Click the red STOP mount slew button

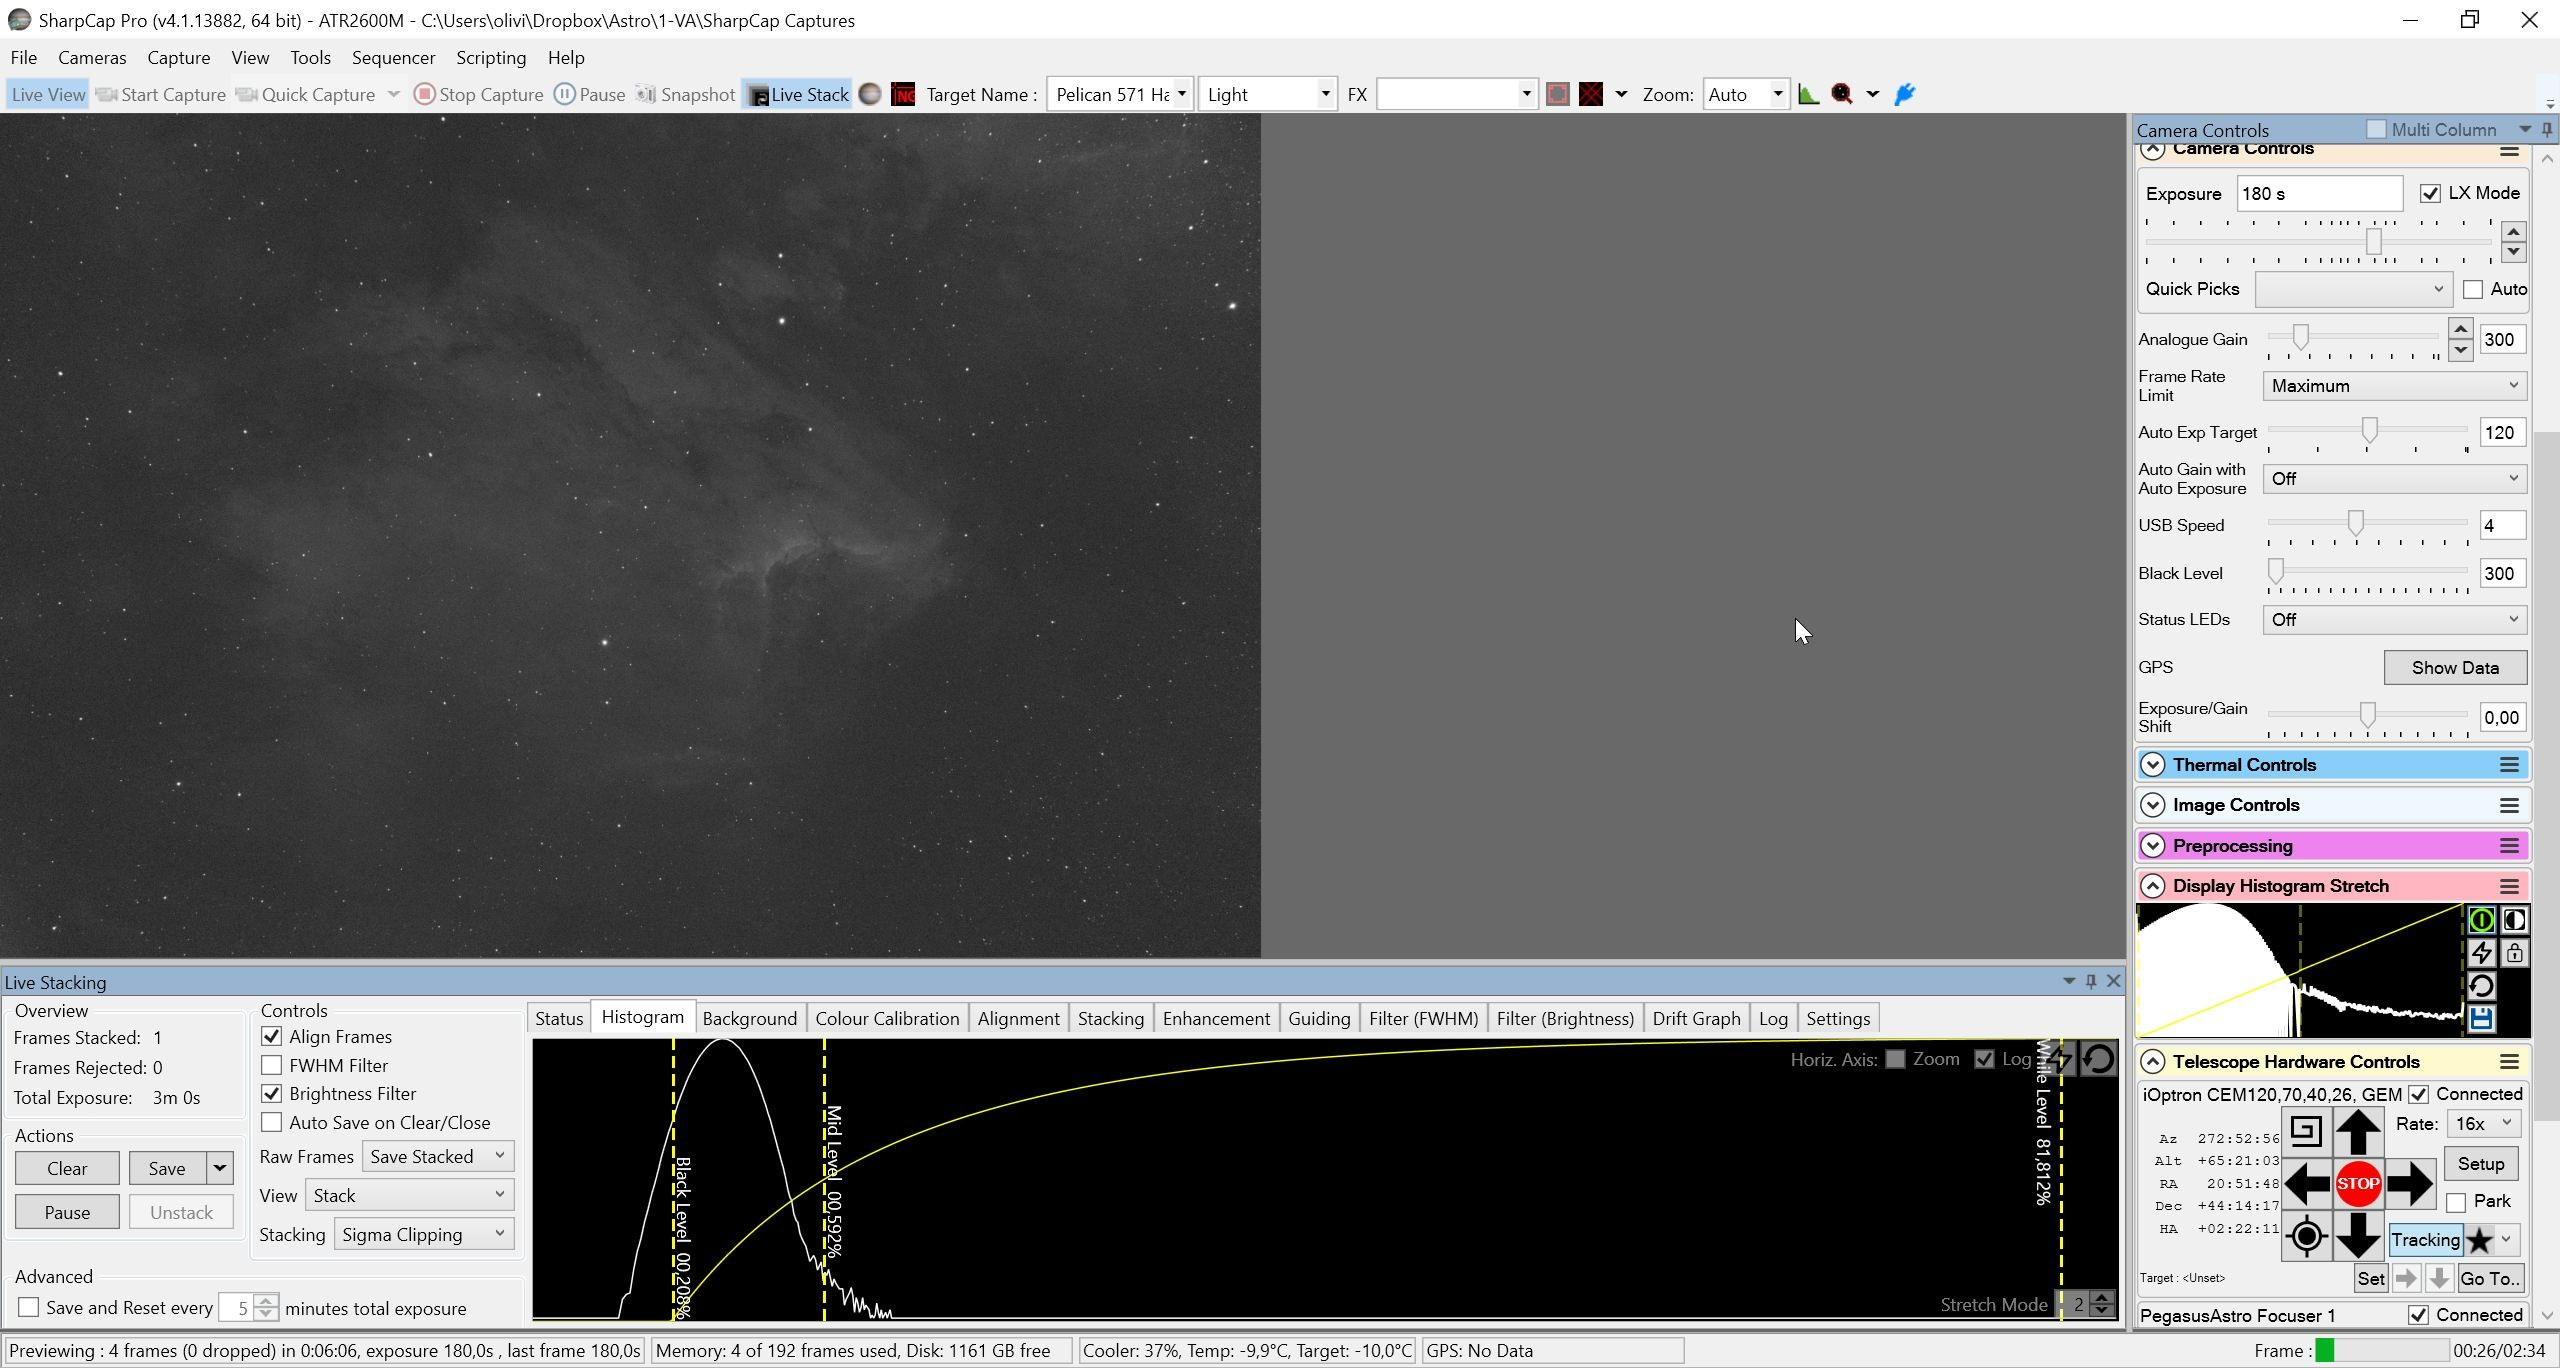point(2357,1184)
